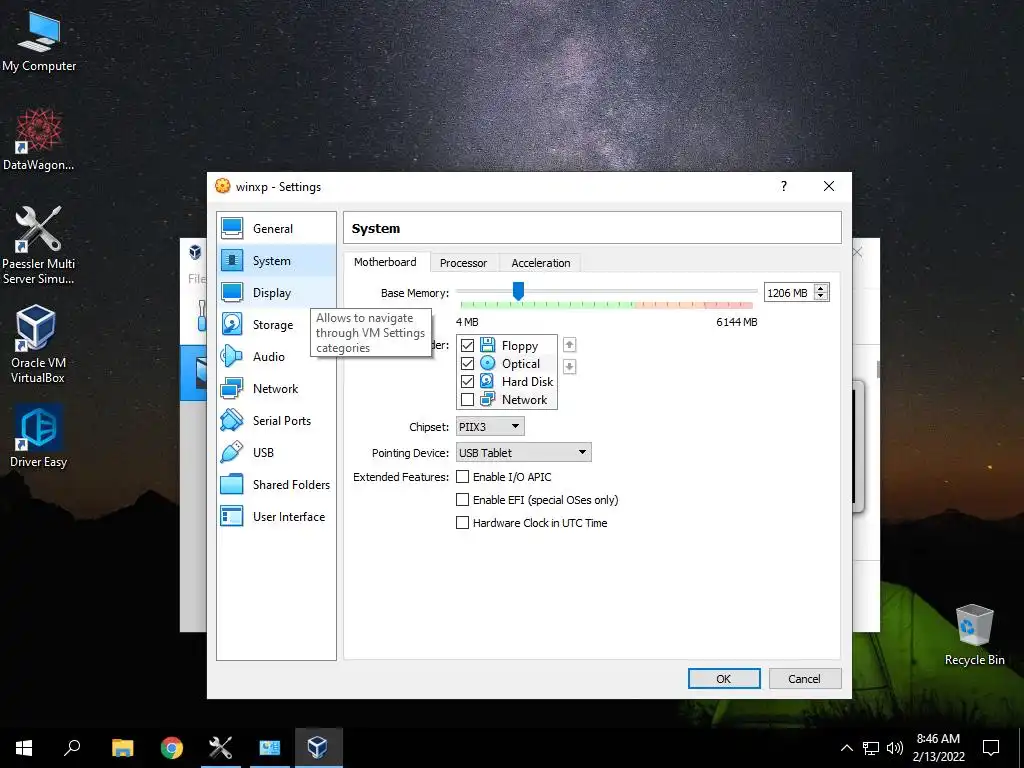This screenshot has width=1024, height=768.
Task: Click the network tray icon
Action: click(871, 748)
